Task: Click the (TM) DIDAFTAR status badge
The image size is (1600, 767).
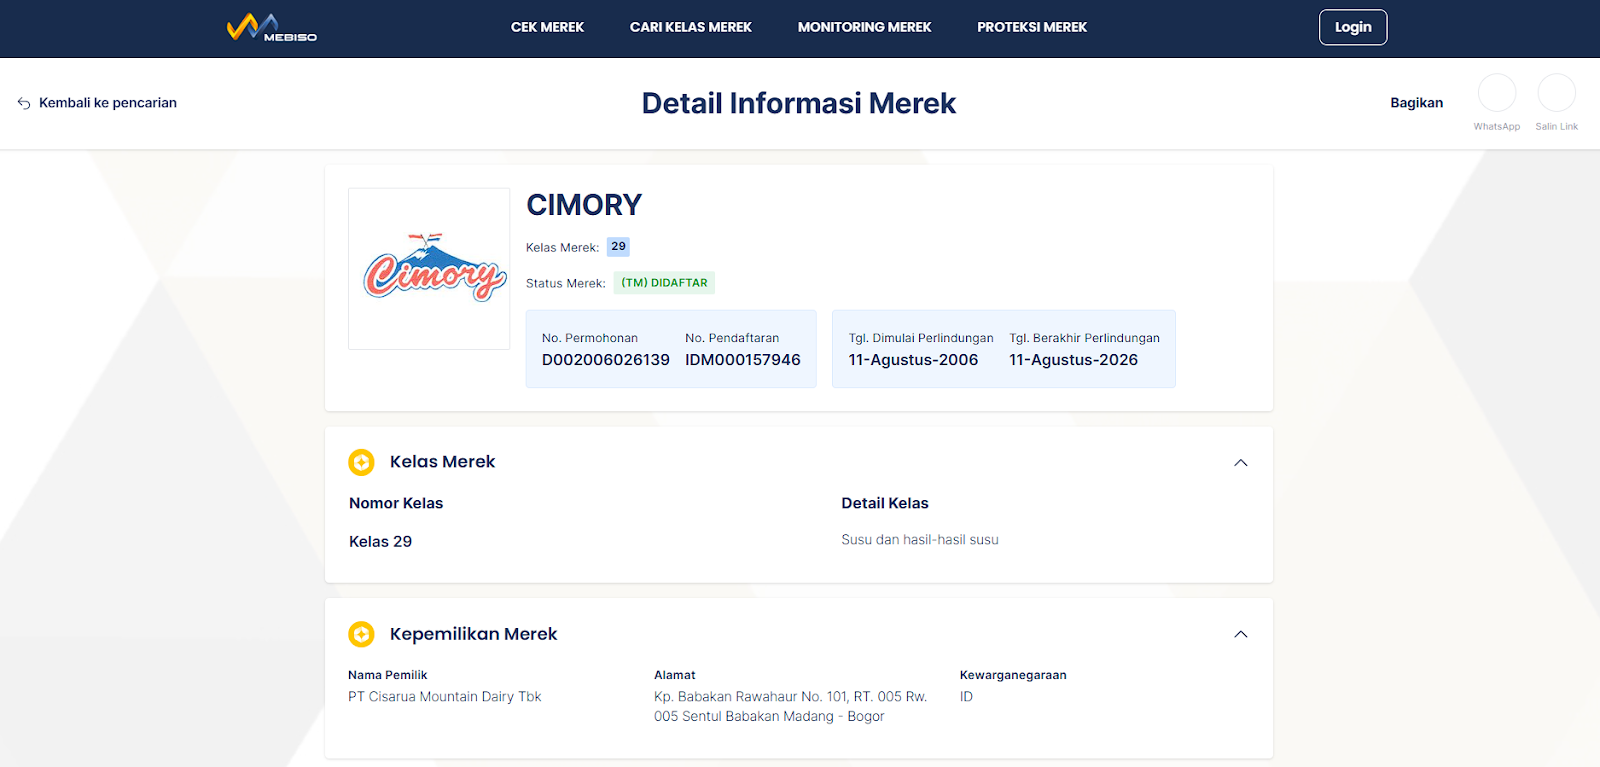Action: (x=664, y=283)
